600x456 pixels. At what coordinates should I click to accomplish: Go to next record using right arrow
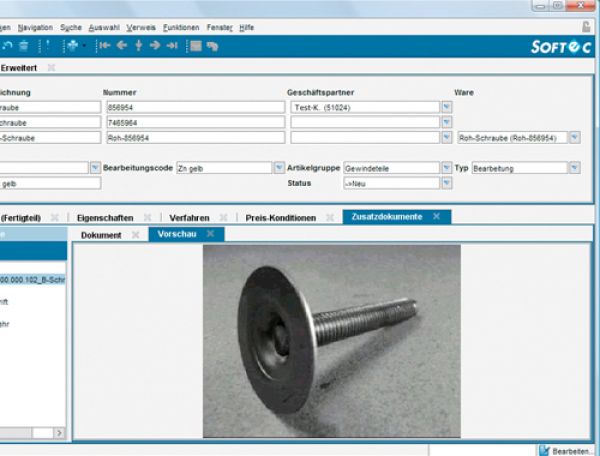155,46
